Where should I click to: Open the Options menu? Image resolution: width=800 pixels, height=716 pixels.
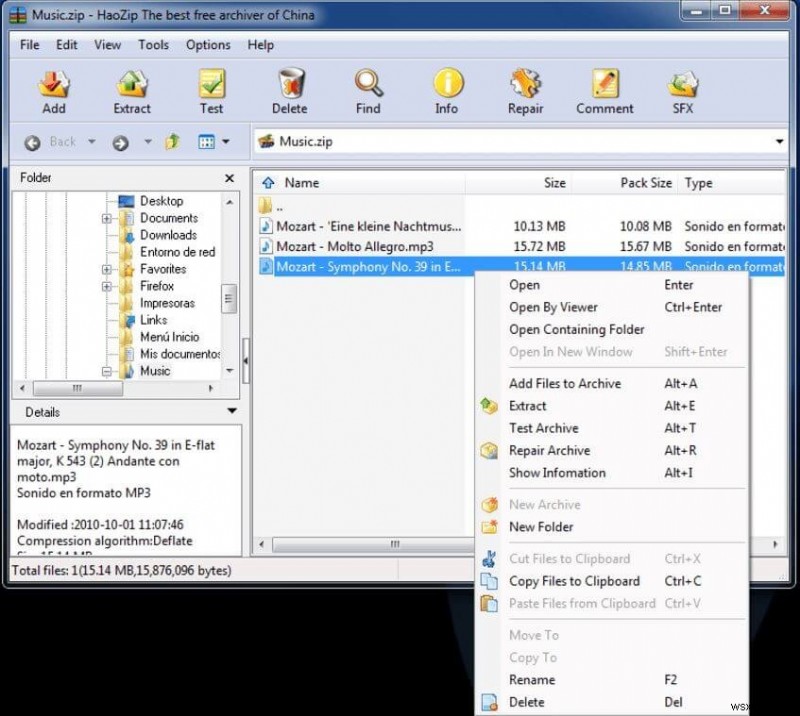click(x=208, y=45)
